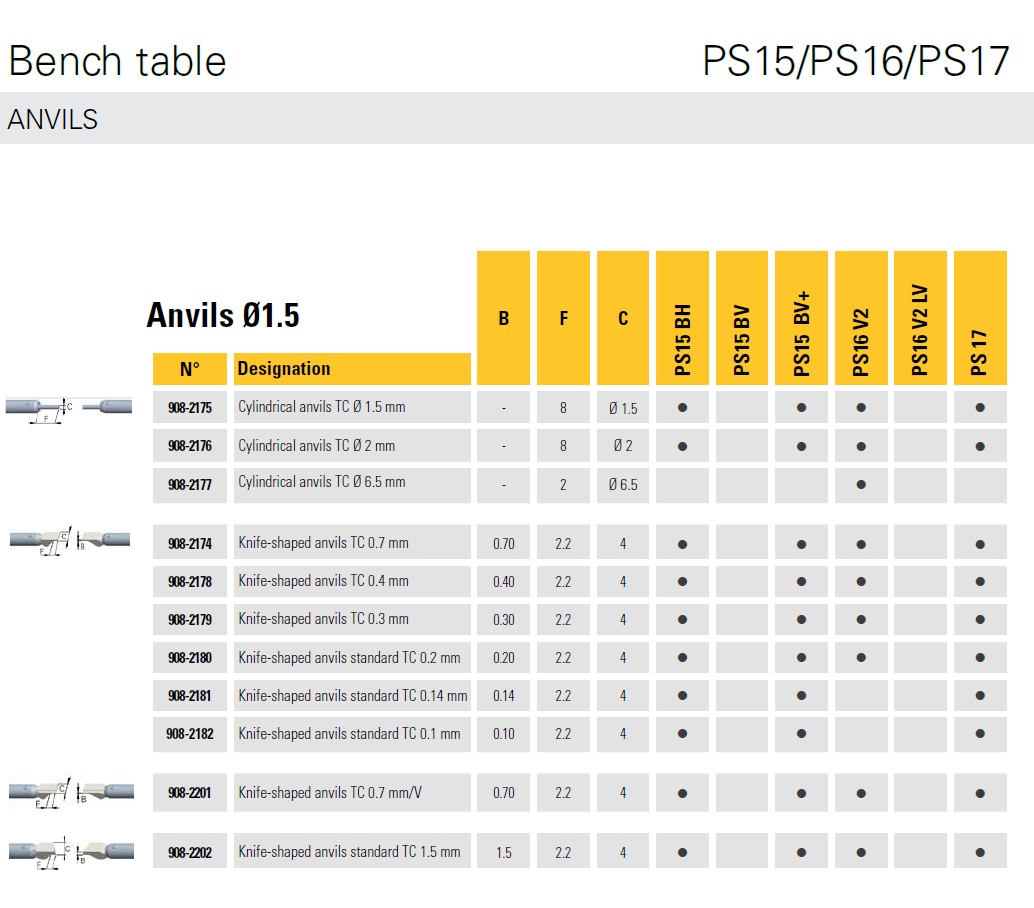
Task: Select the part number 908-2202
Action: point(190,853)
